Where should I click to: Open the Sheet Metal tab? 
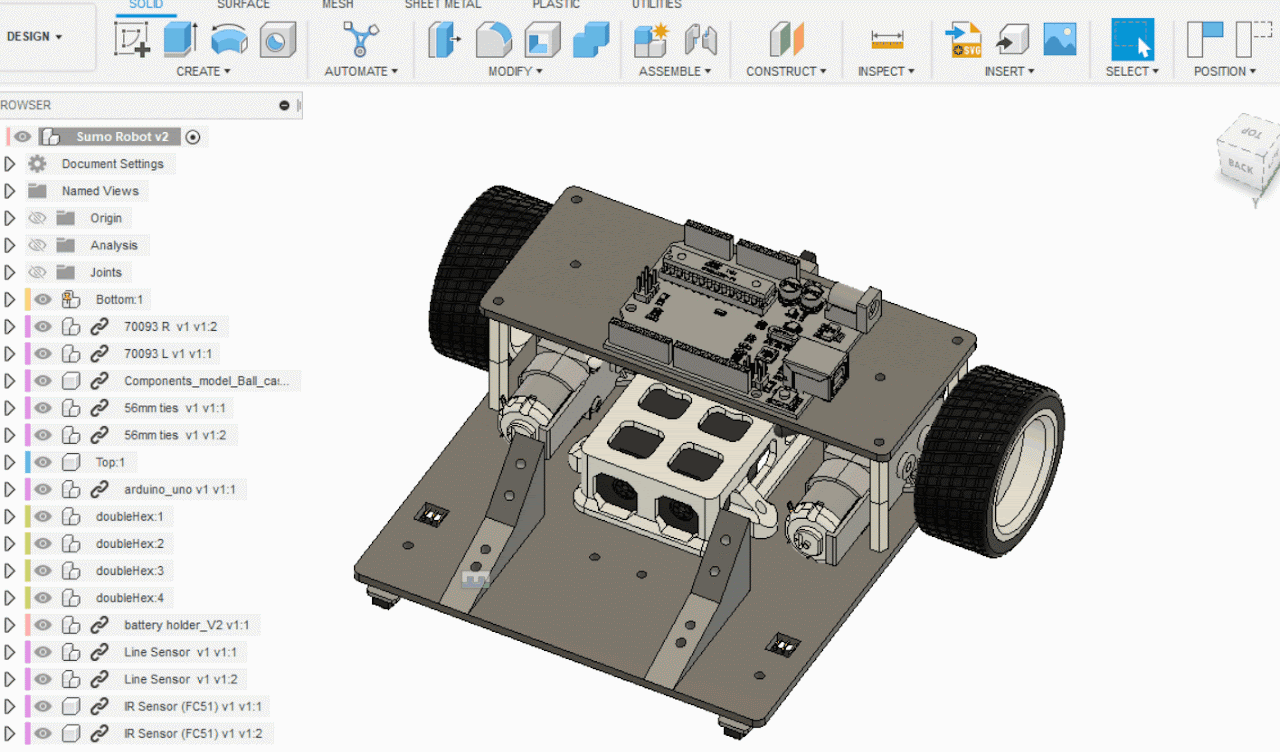(442, 5)
